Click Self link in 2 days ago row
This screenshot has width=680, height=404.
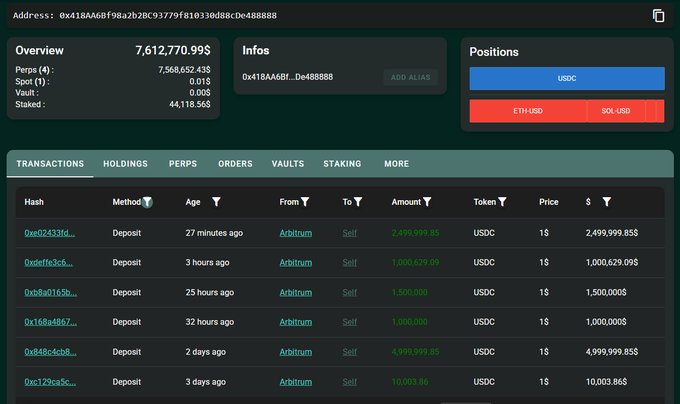point(350,352)
